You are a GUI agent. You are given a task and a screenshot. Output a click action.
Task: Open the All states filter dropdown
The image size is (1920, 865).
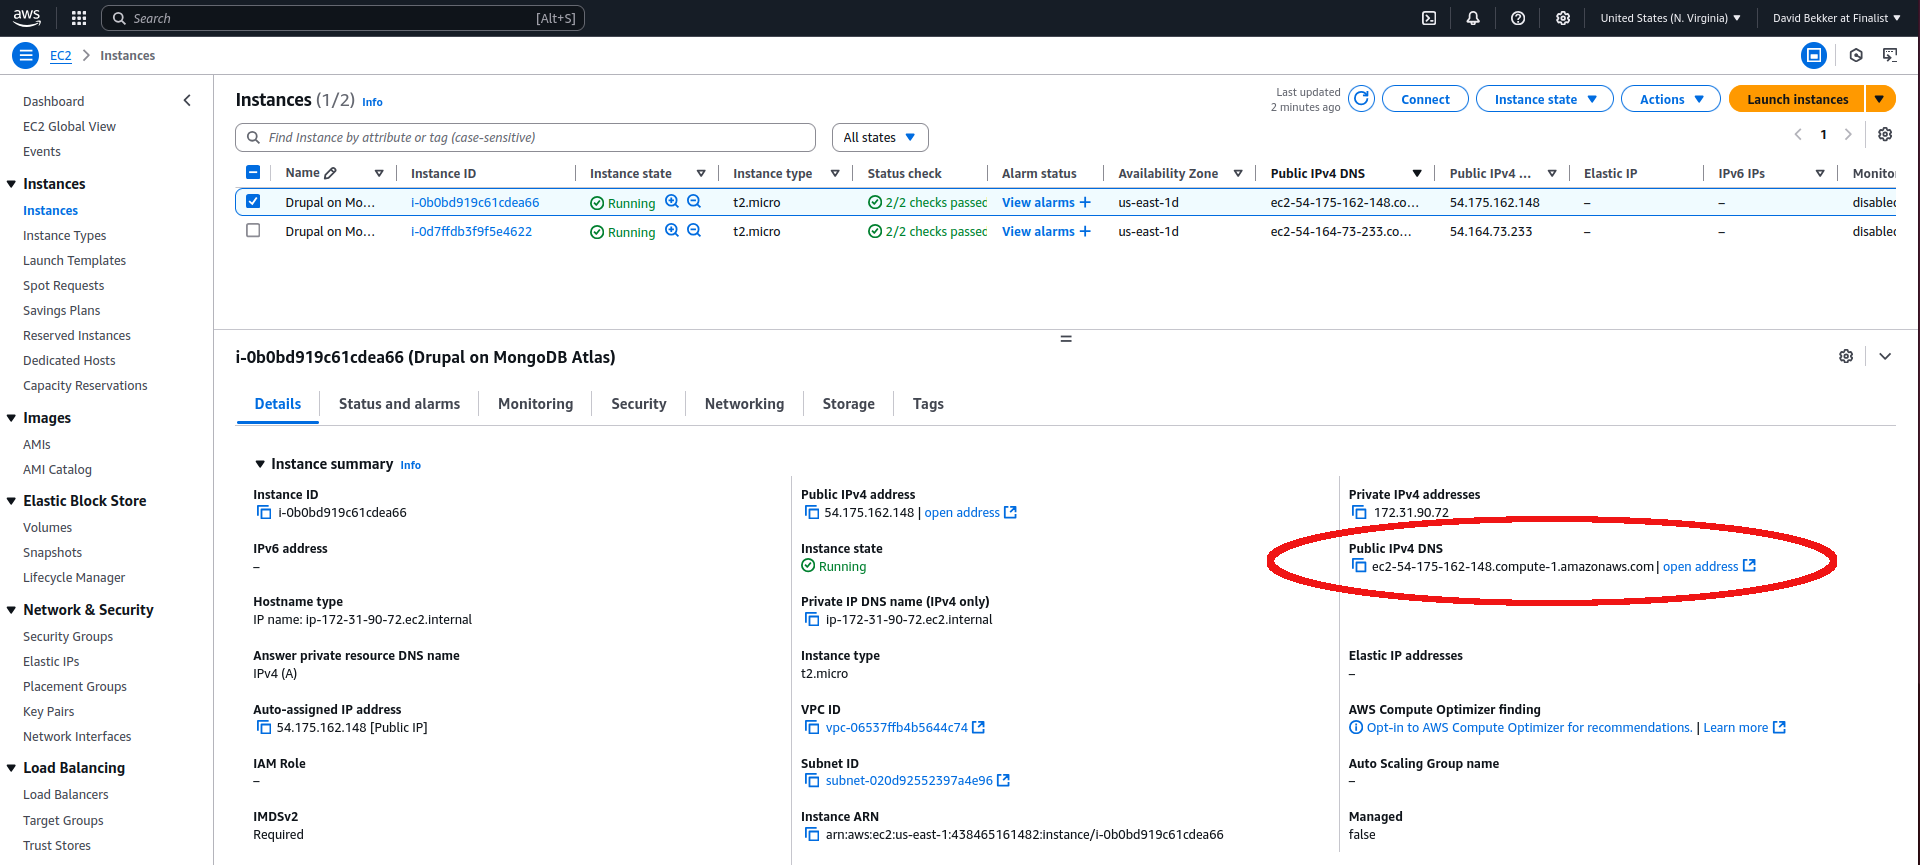click(x=880, y=137)
